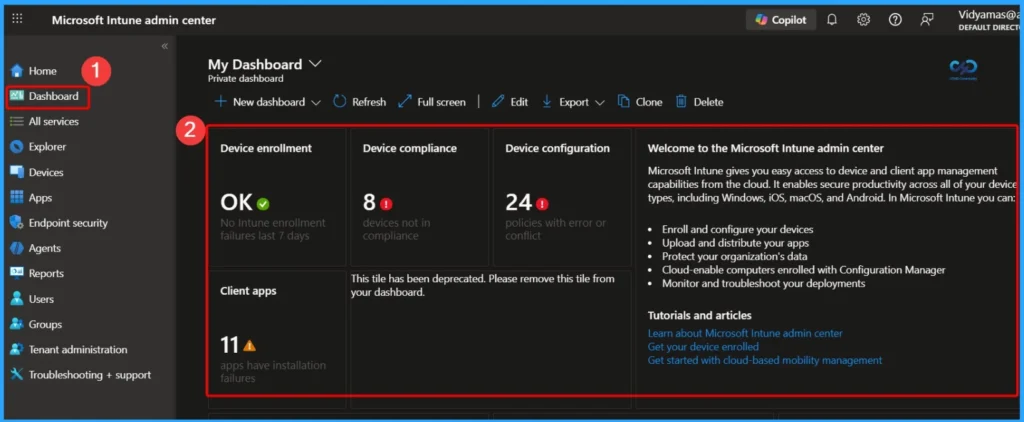Screen dimensions: 1024x422
Task: Click the Export button
Action: (x=564, y=102)
